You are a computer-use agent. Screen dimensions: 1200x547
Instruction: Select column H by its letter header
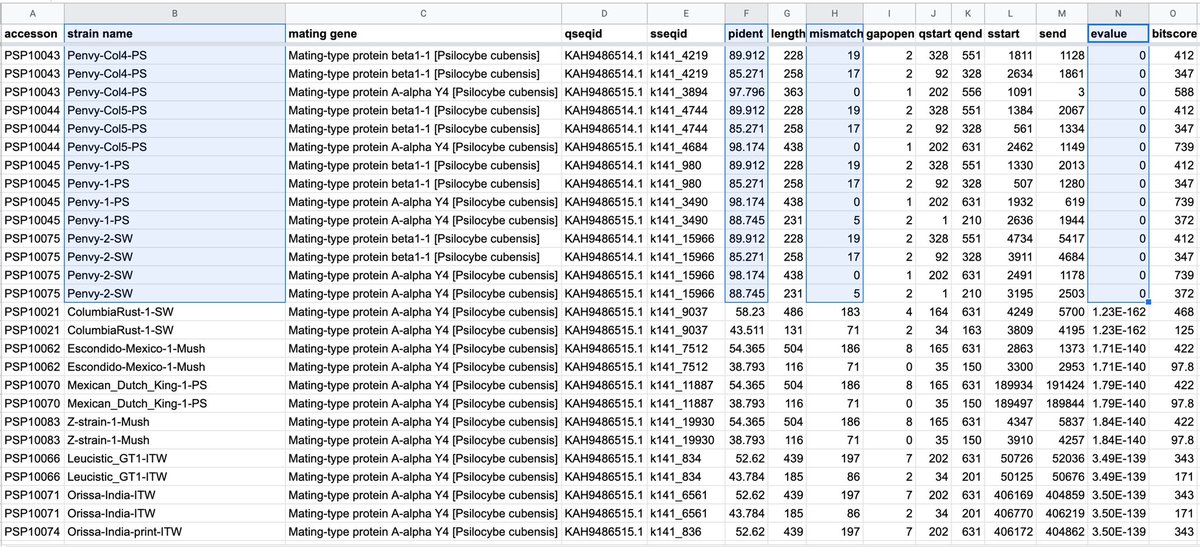coord(835,12)
